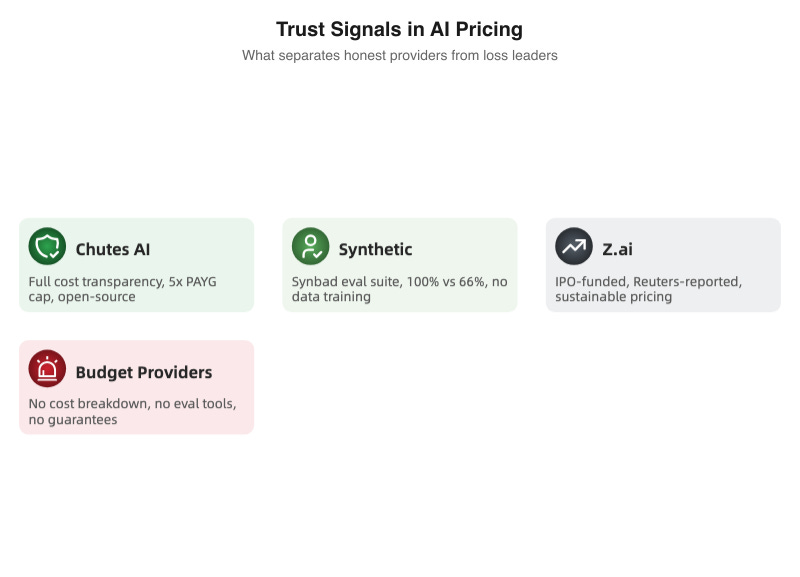This screenshot has height=577, width=800.
Task: Click the honest providers subtitle text
Action: [399, 56]
